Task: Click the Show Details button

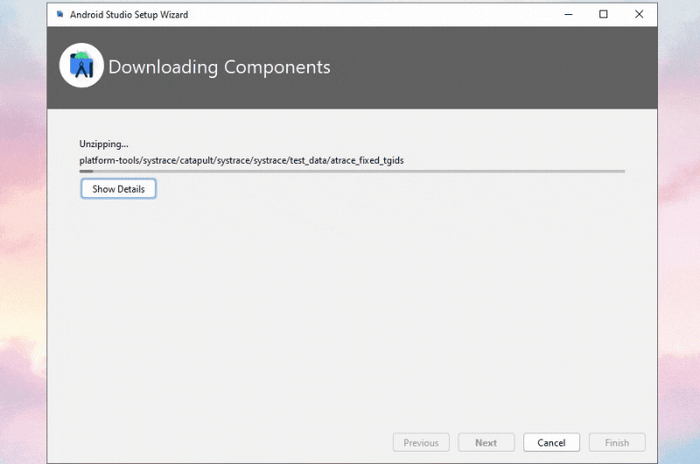Action: [118, 189]
